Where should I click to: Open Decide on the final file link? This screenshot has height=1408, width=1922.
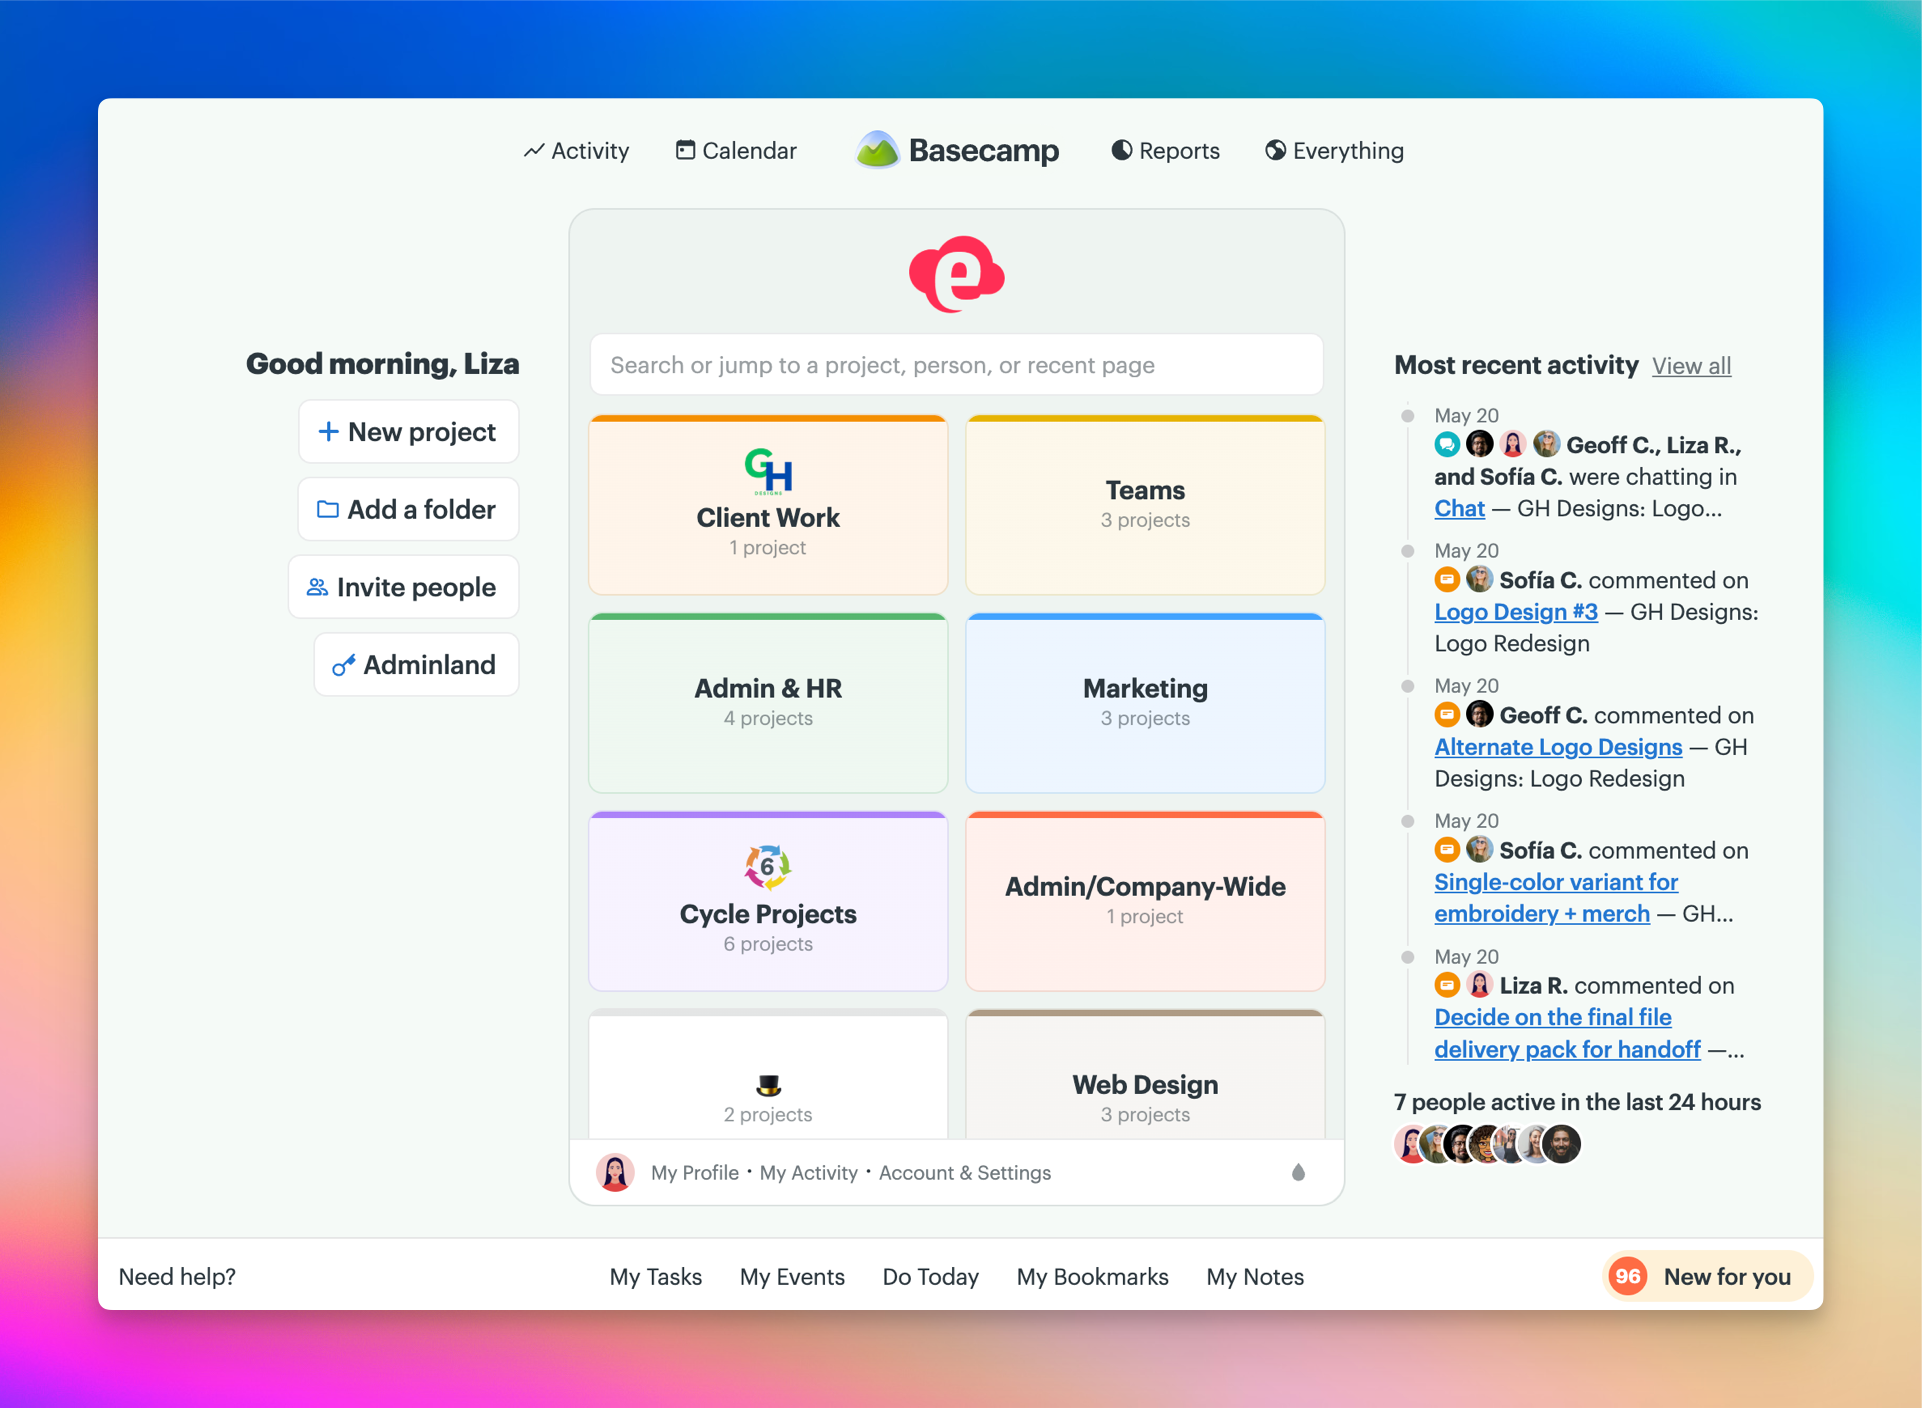point(1567,1033)
